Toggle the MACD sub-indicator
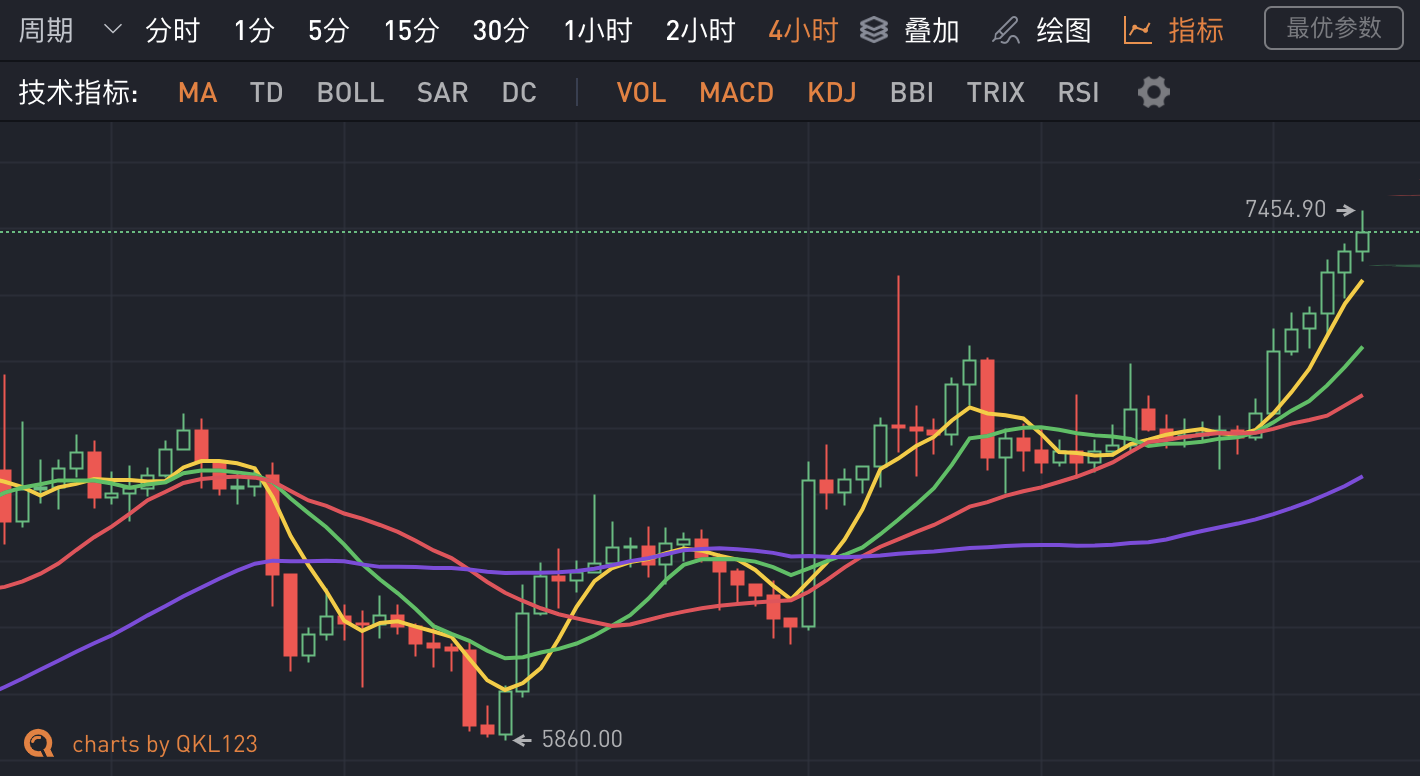 click(737, 93)
